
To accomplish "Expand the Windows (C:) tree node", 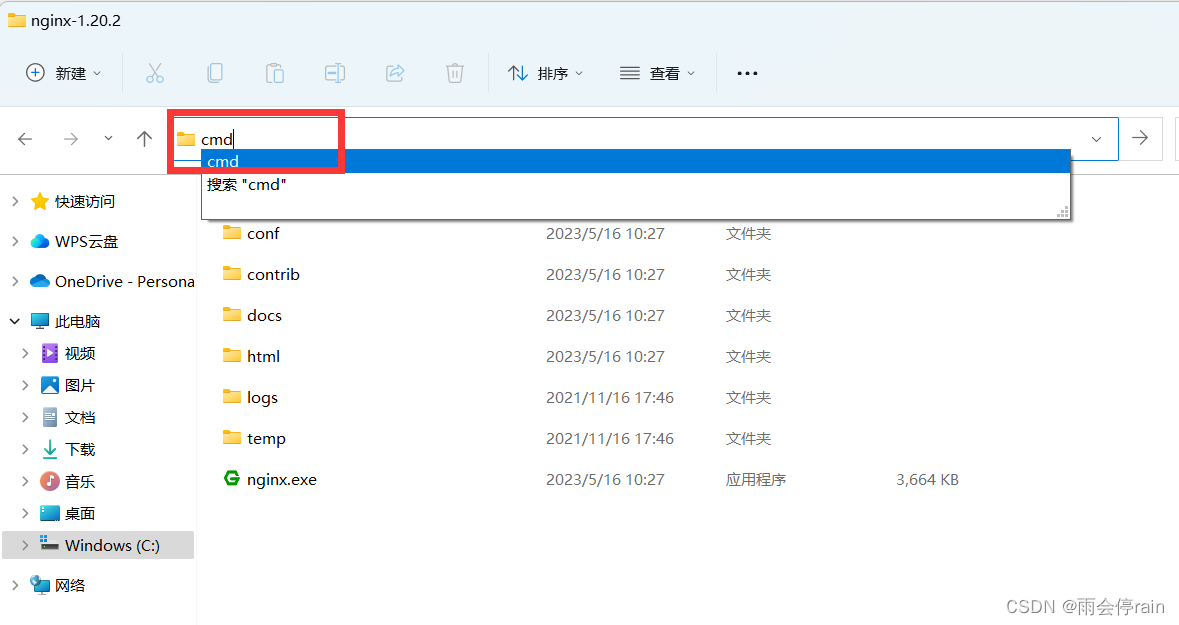I will point(25,545).
